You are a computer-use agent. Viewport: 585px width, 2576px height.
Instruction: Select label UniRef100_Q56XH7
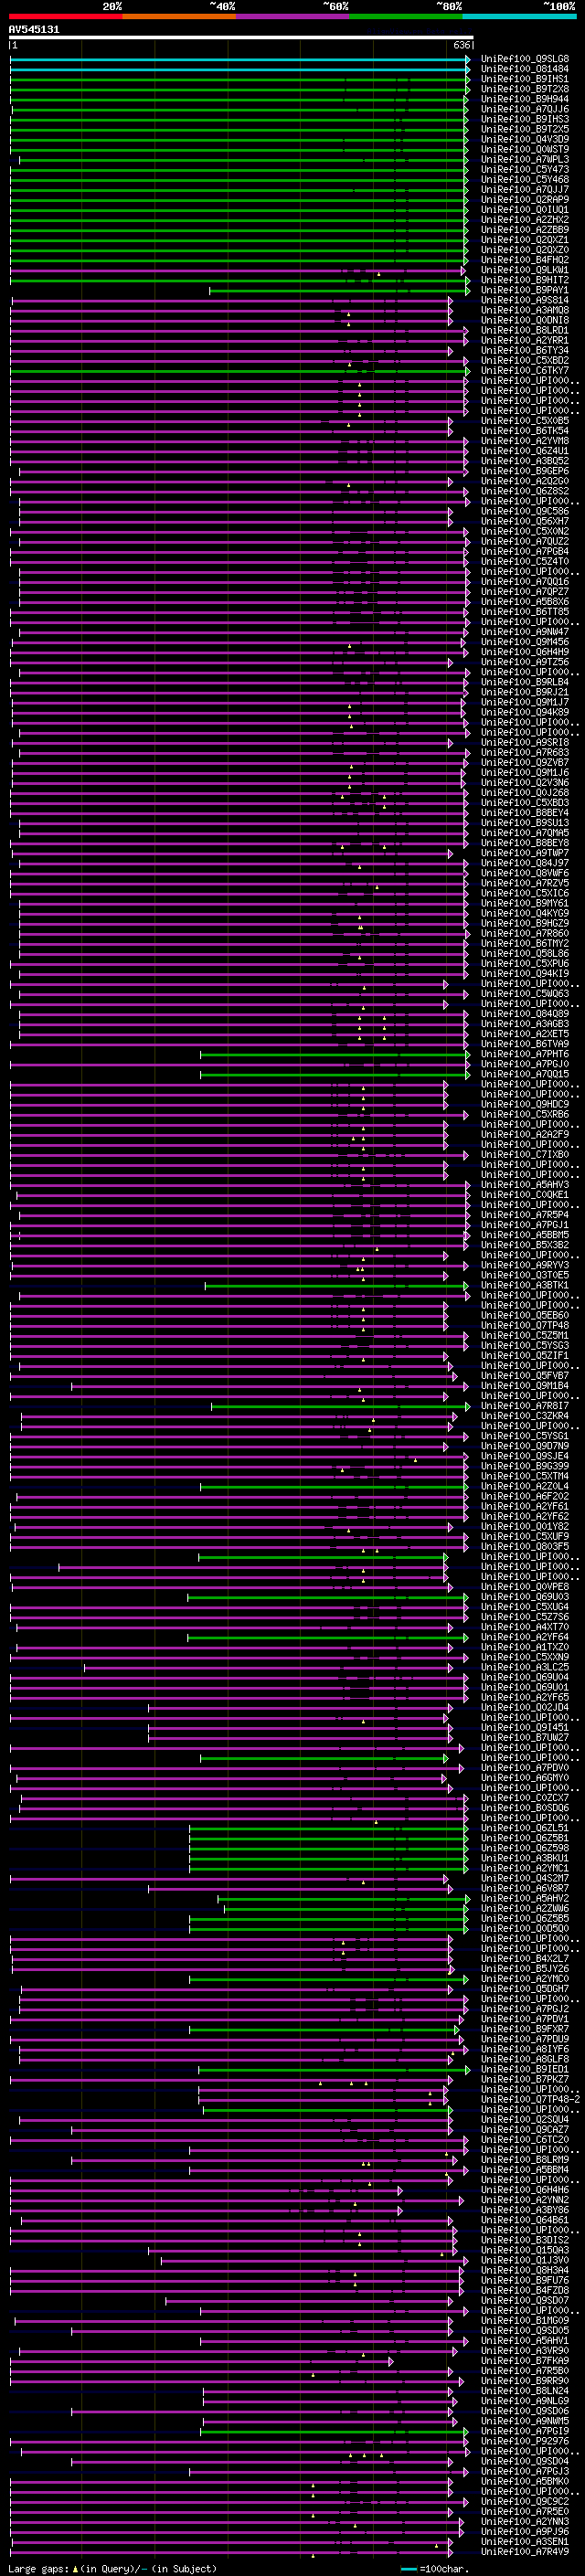coord(525,522)
